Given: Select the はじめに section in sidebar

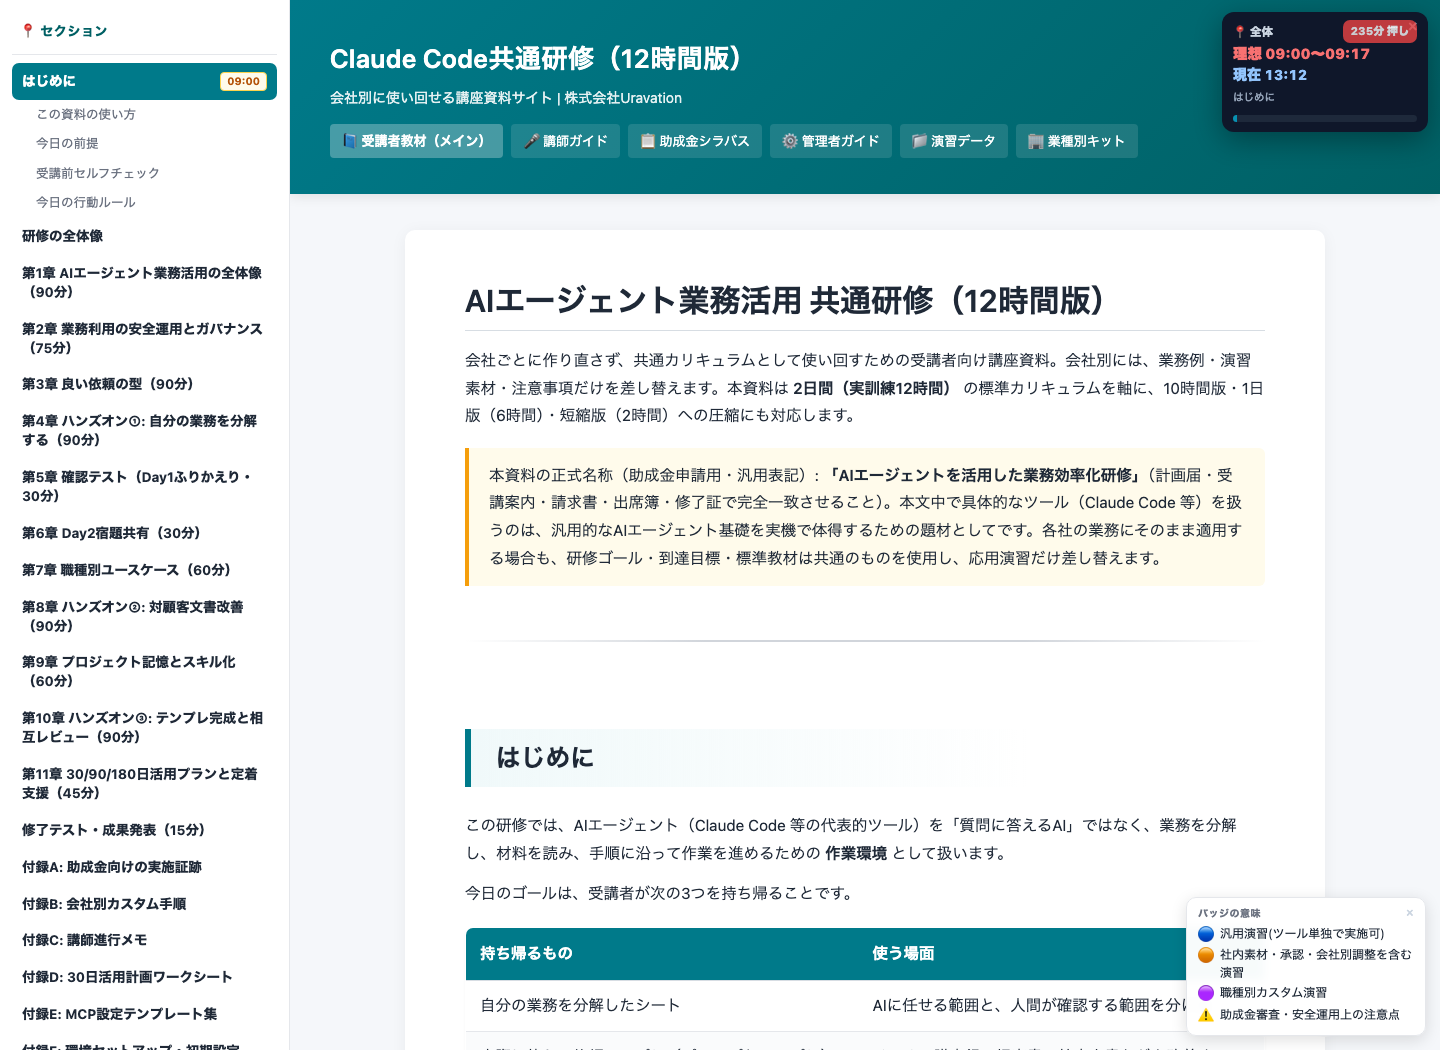Looking at the screenshot, I should tap(144, 81).
